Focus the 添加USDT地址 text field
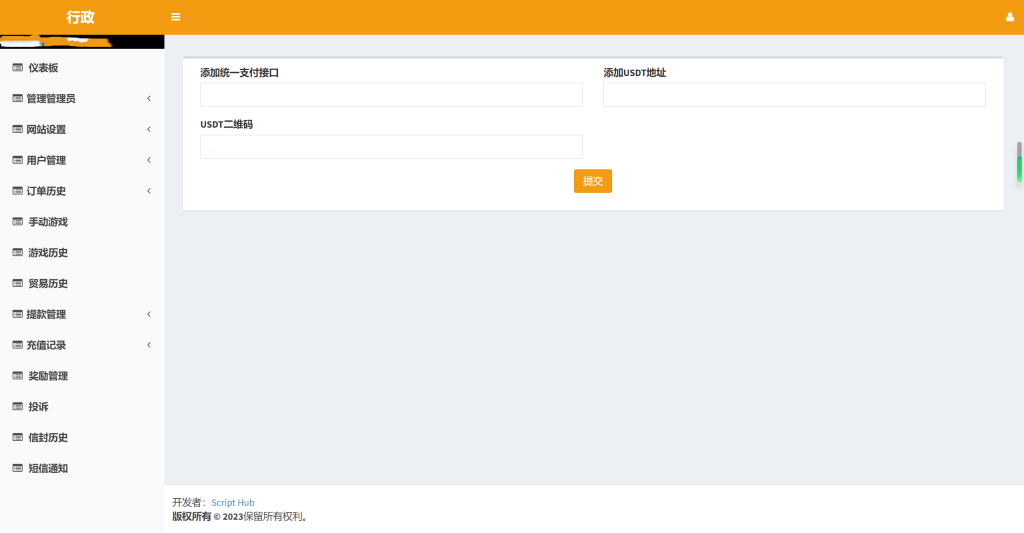 coord(794,95)
